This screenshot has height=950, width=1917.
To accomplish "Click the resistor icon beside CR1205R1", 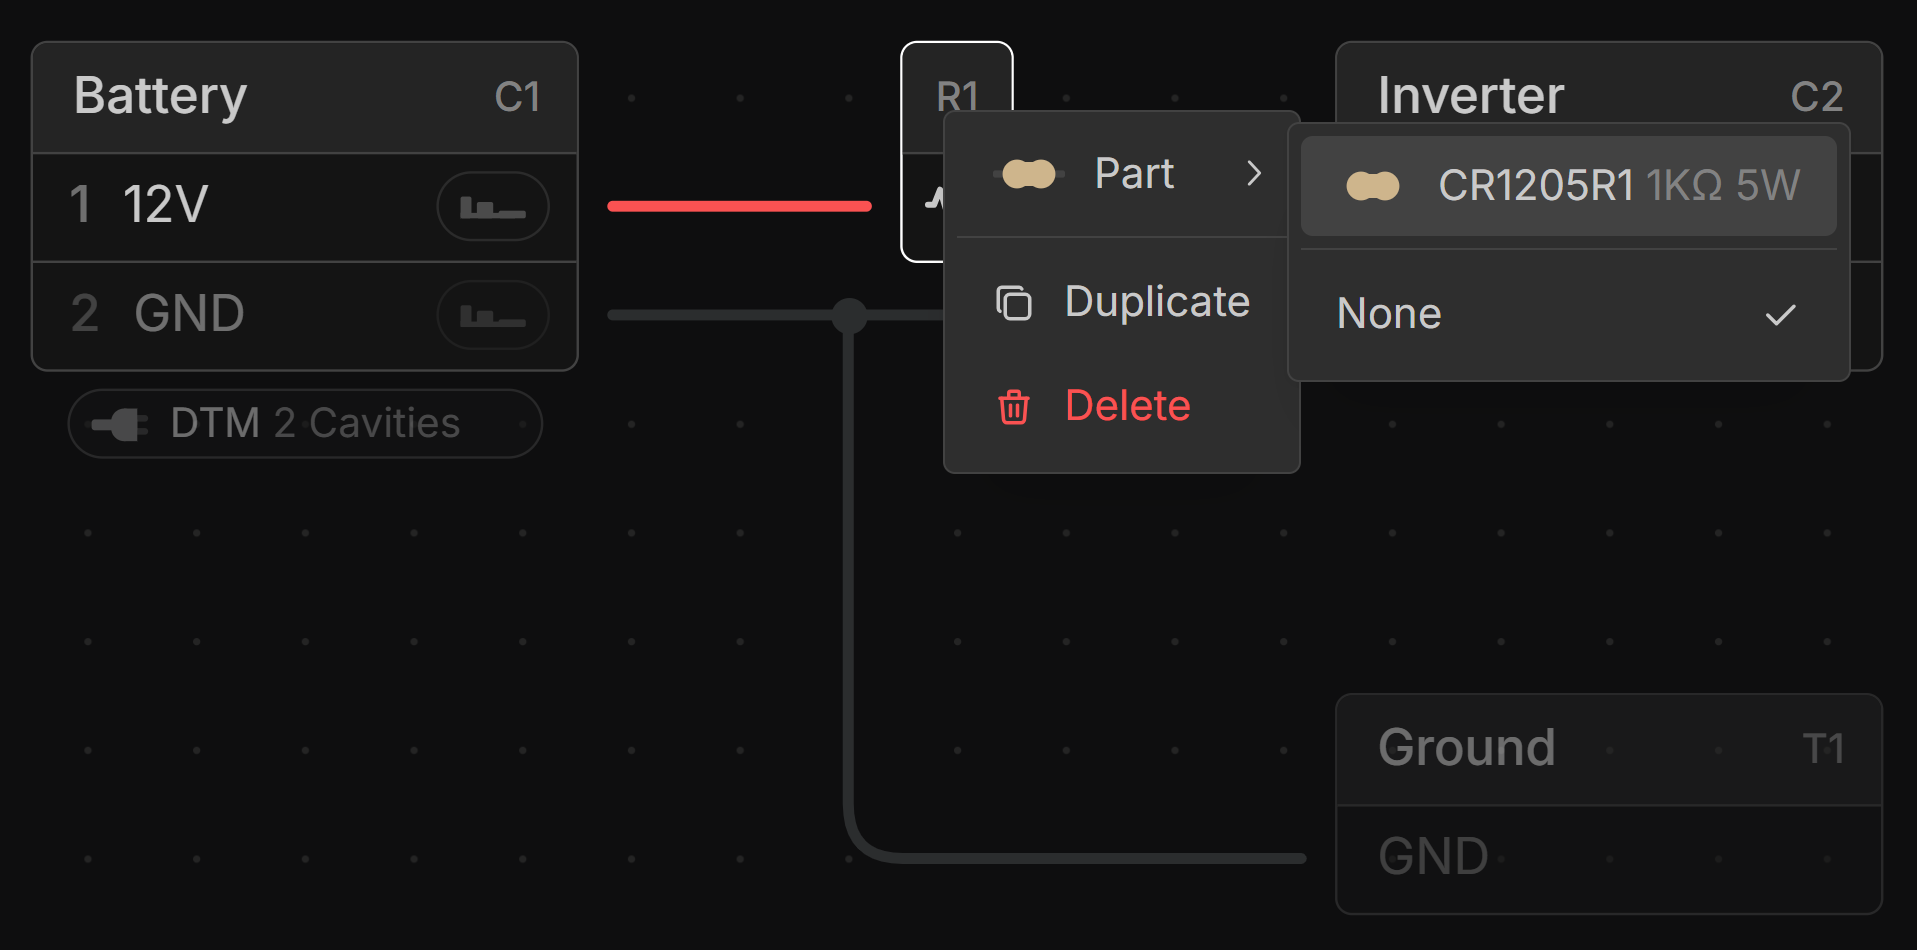I will click(1372, 186).
